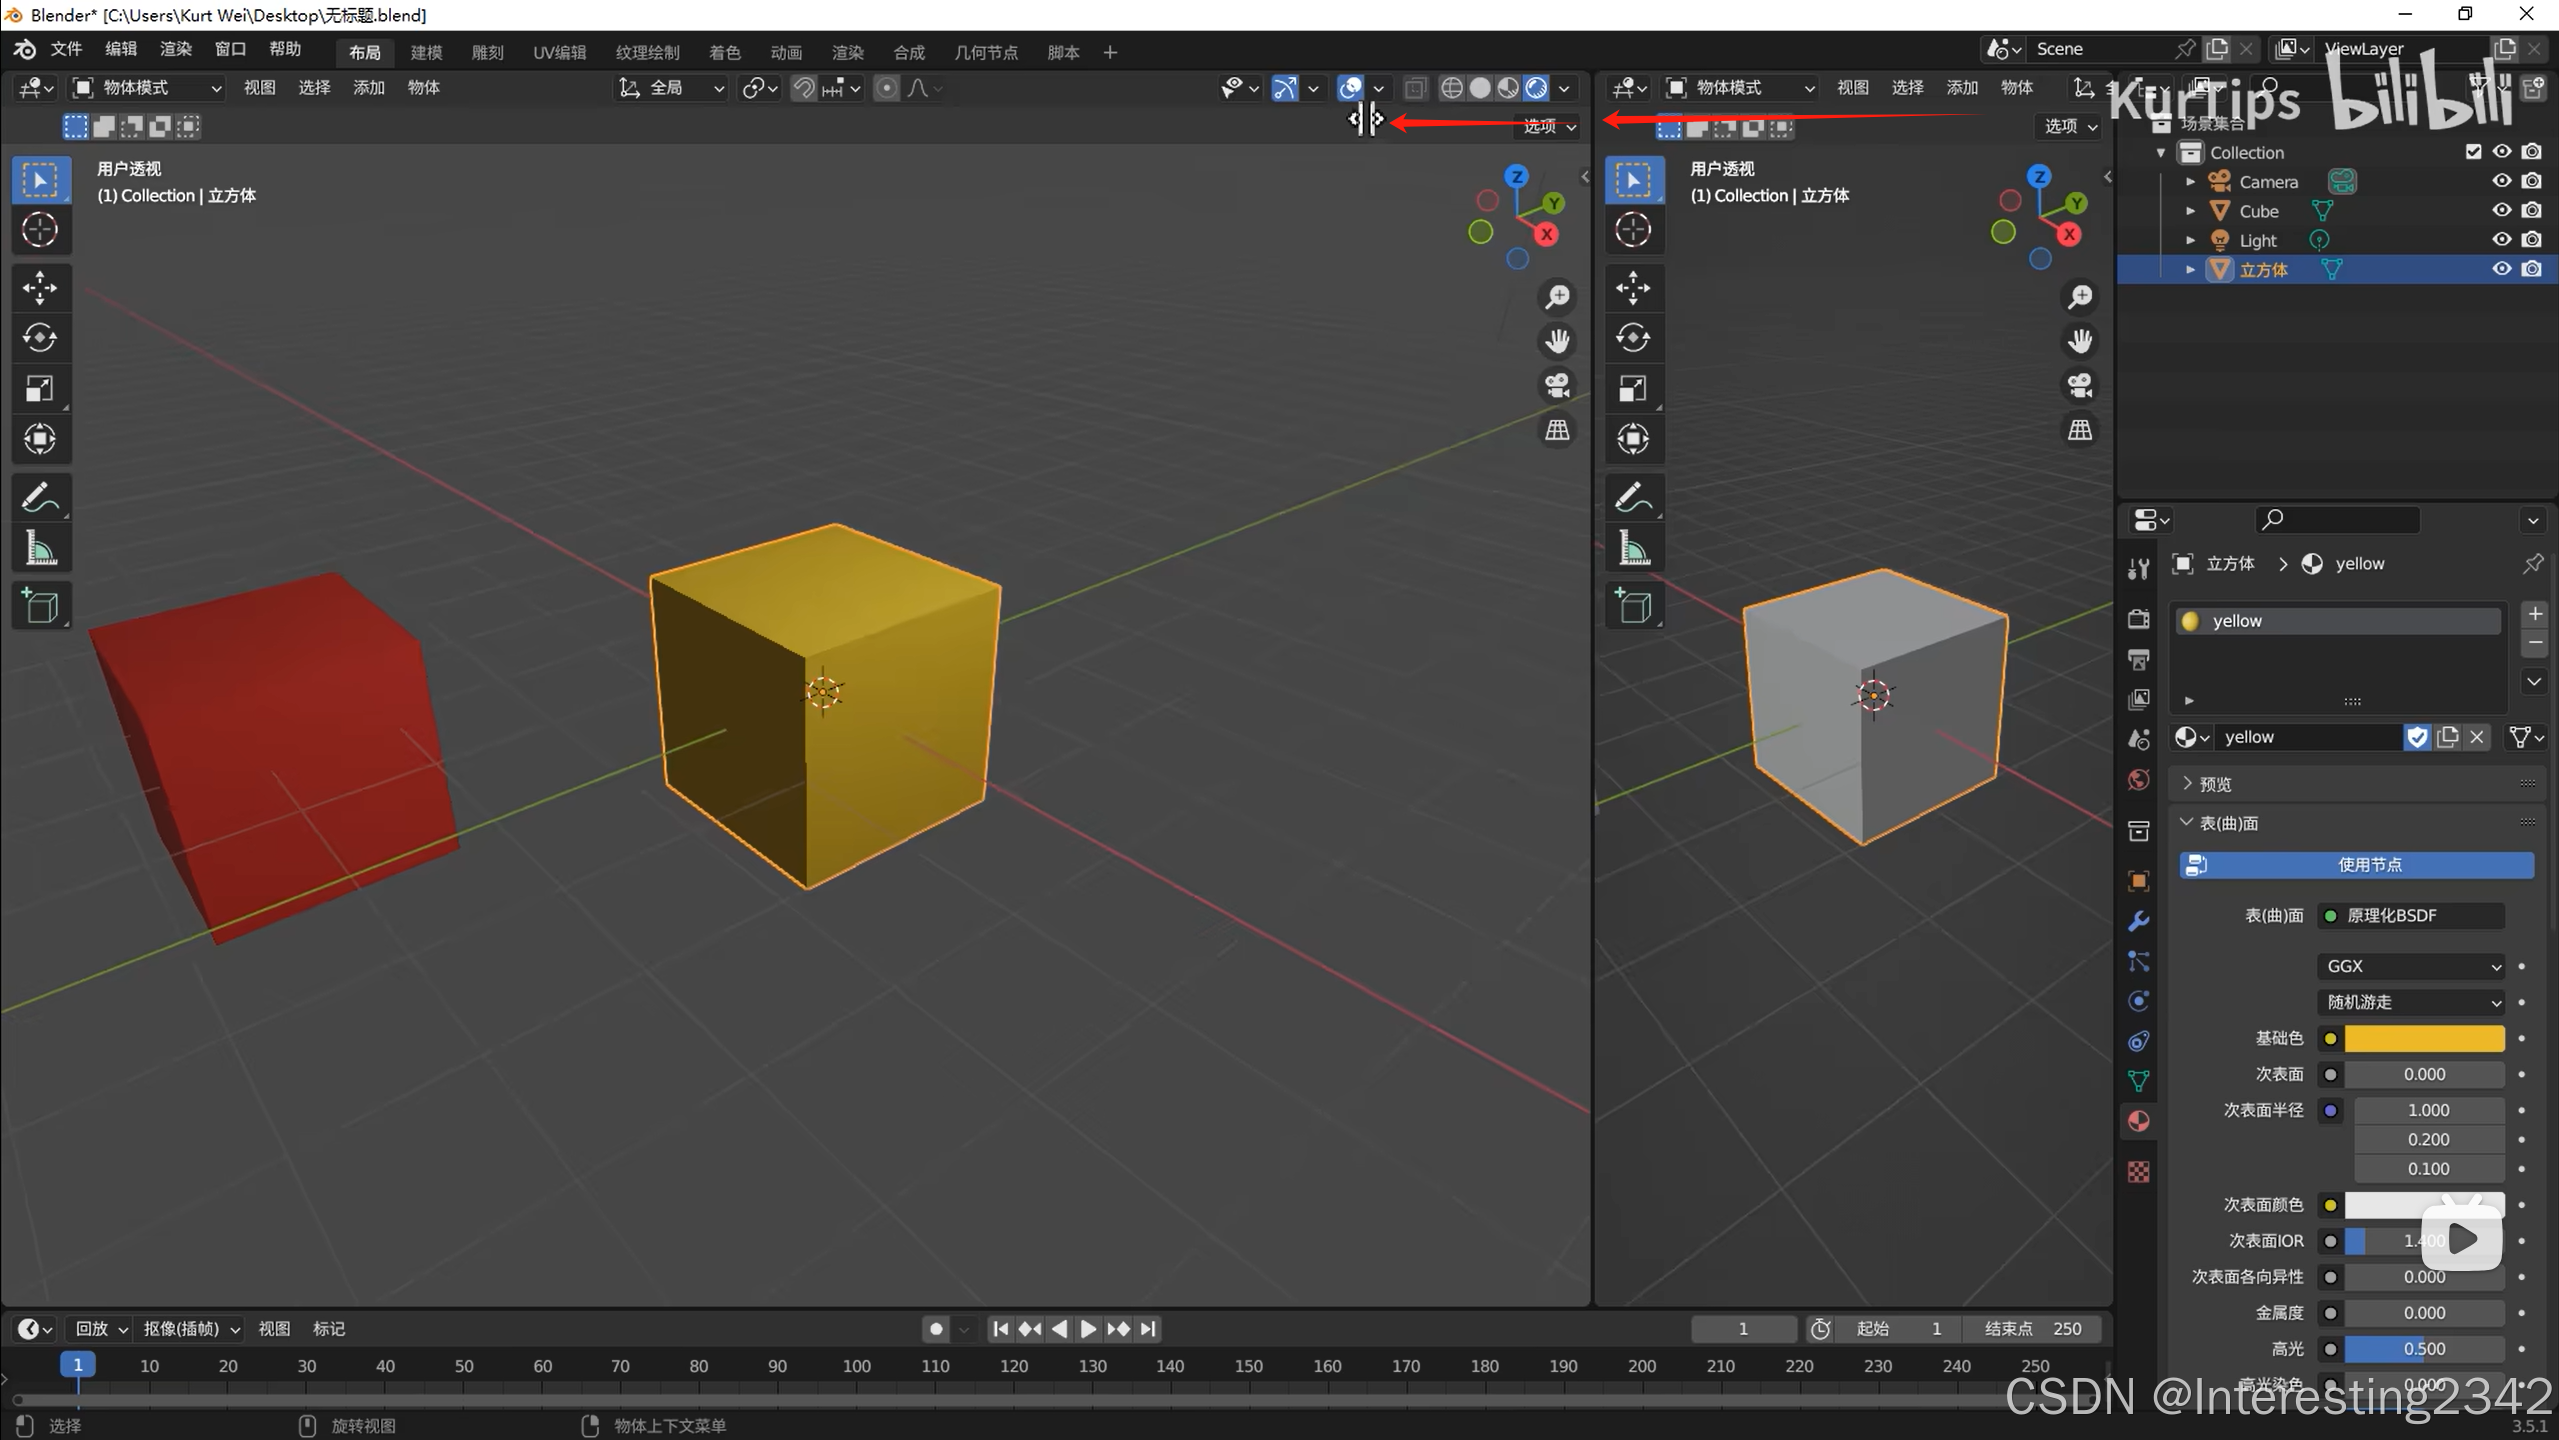The height and width of the screenshot is (1440, 2559).
Task: Click the 结束点 end frame field
Action: coord(2031,1329)
